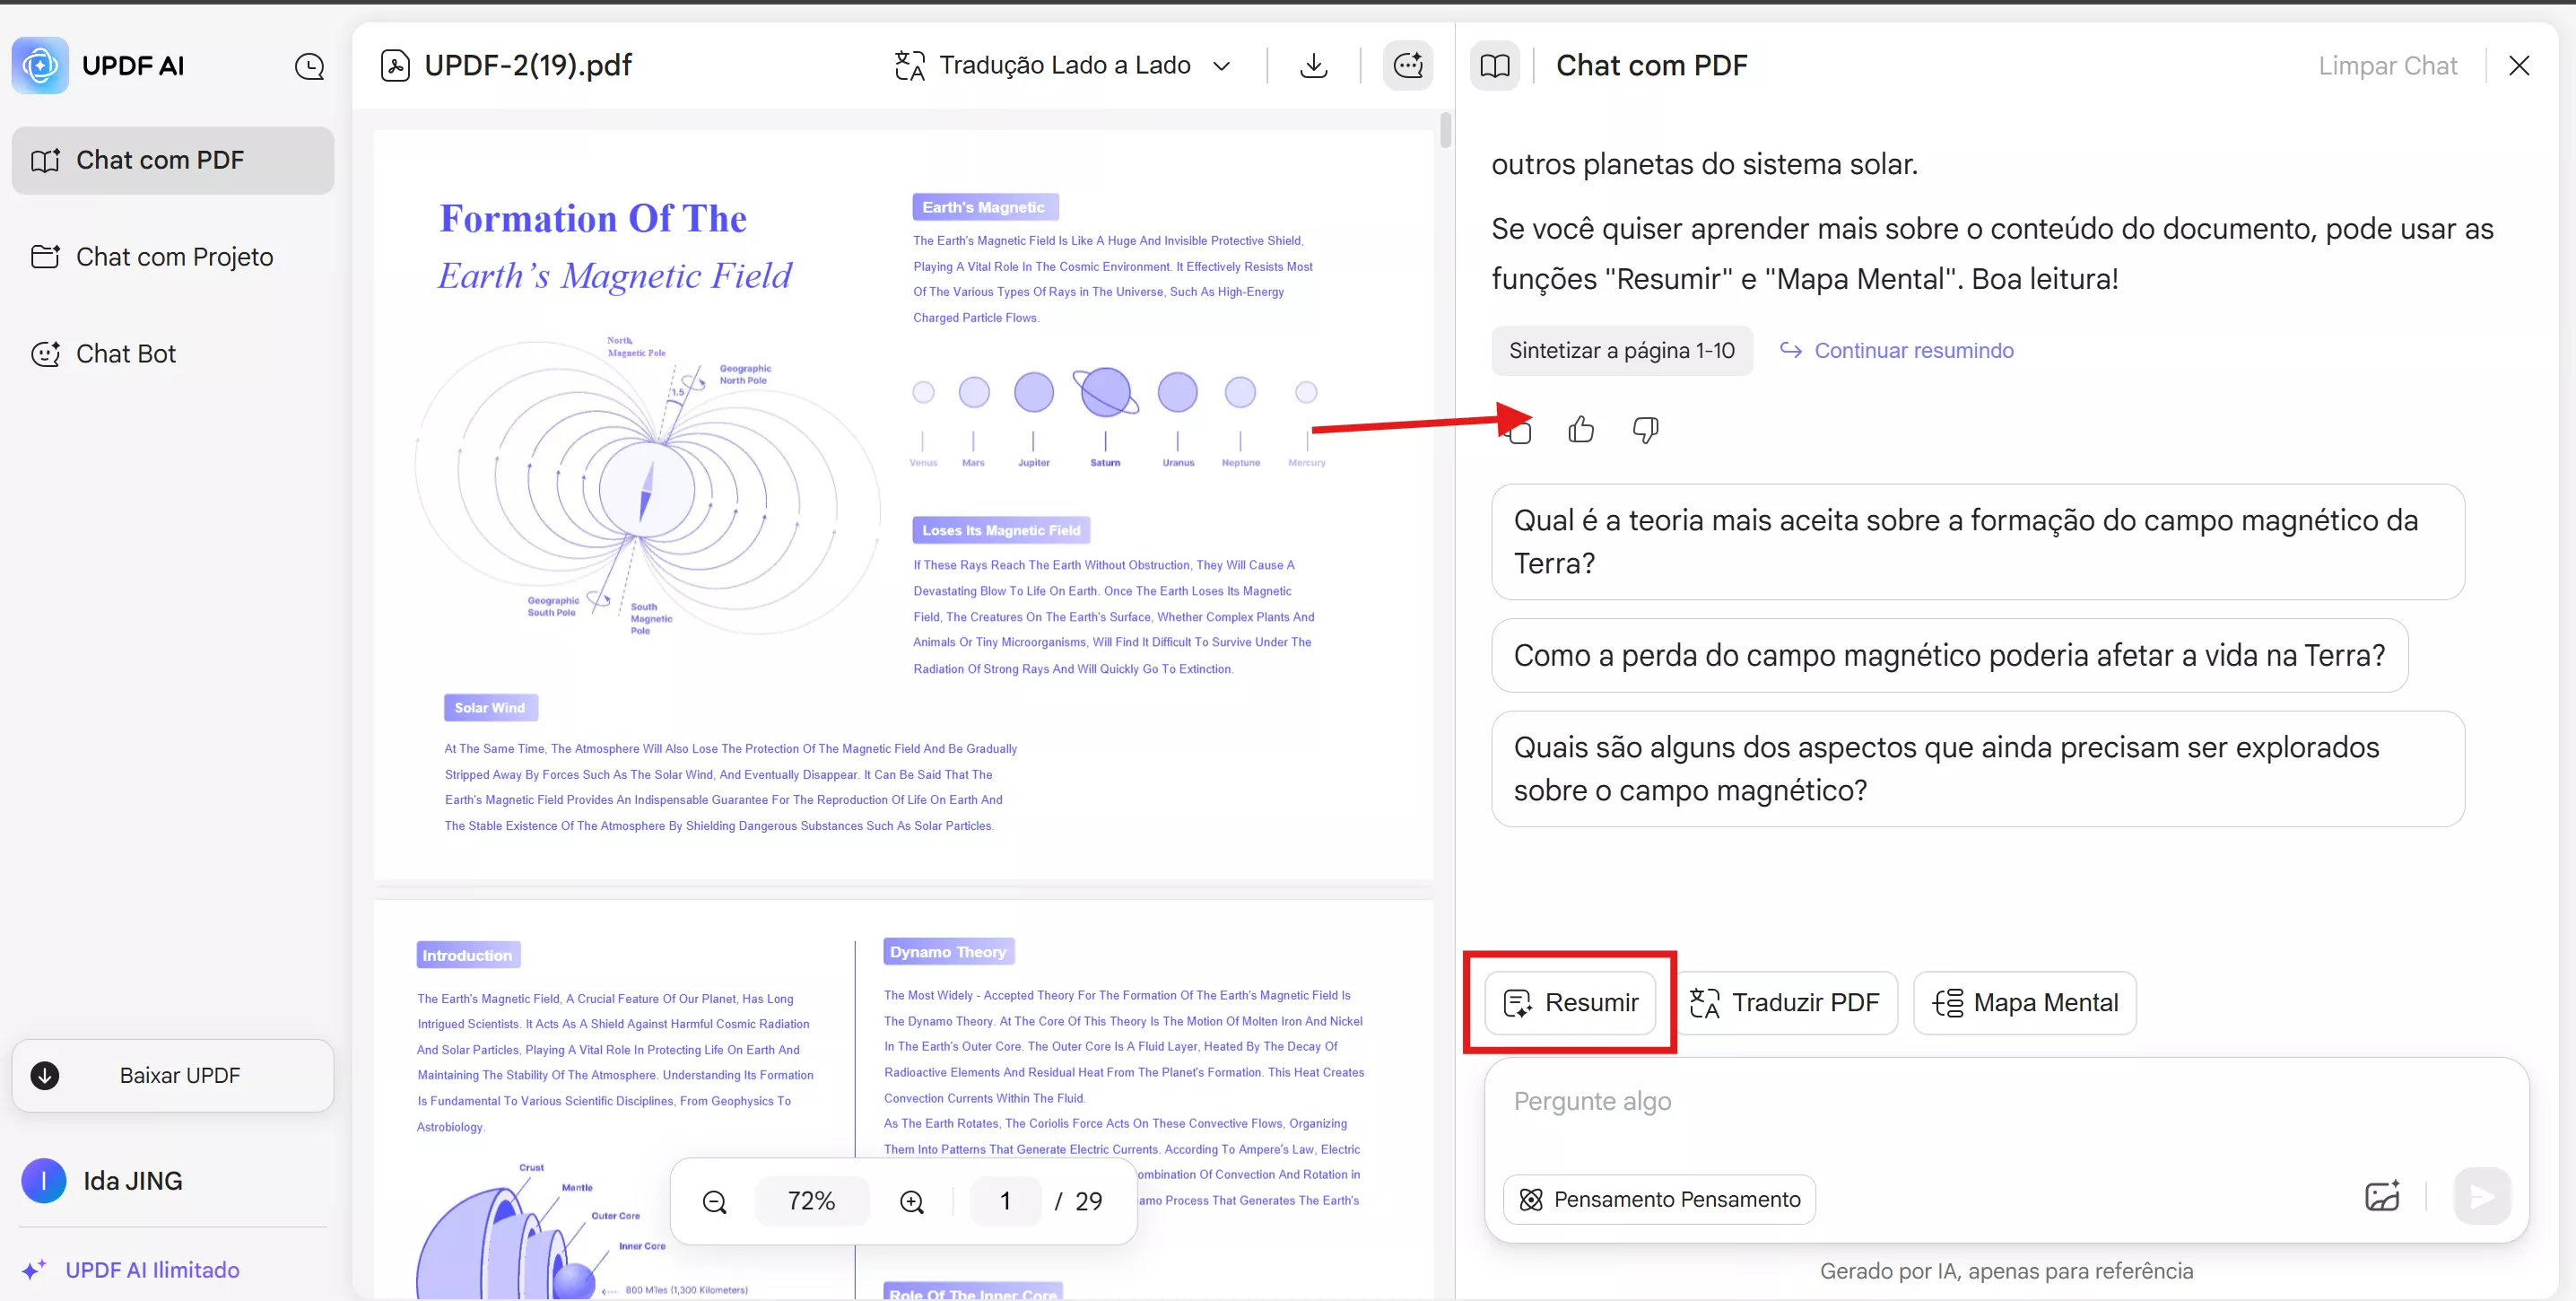Click UPDF AI Ilimitado link
Screen dimensions: 2576x1301
[x=152, y=1270]
